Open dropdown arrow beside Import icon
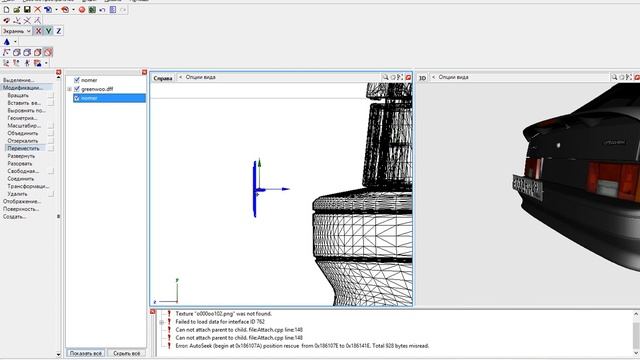The height and width of the screenshot is (360, 640). click(x=56, y=9)
